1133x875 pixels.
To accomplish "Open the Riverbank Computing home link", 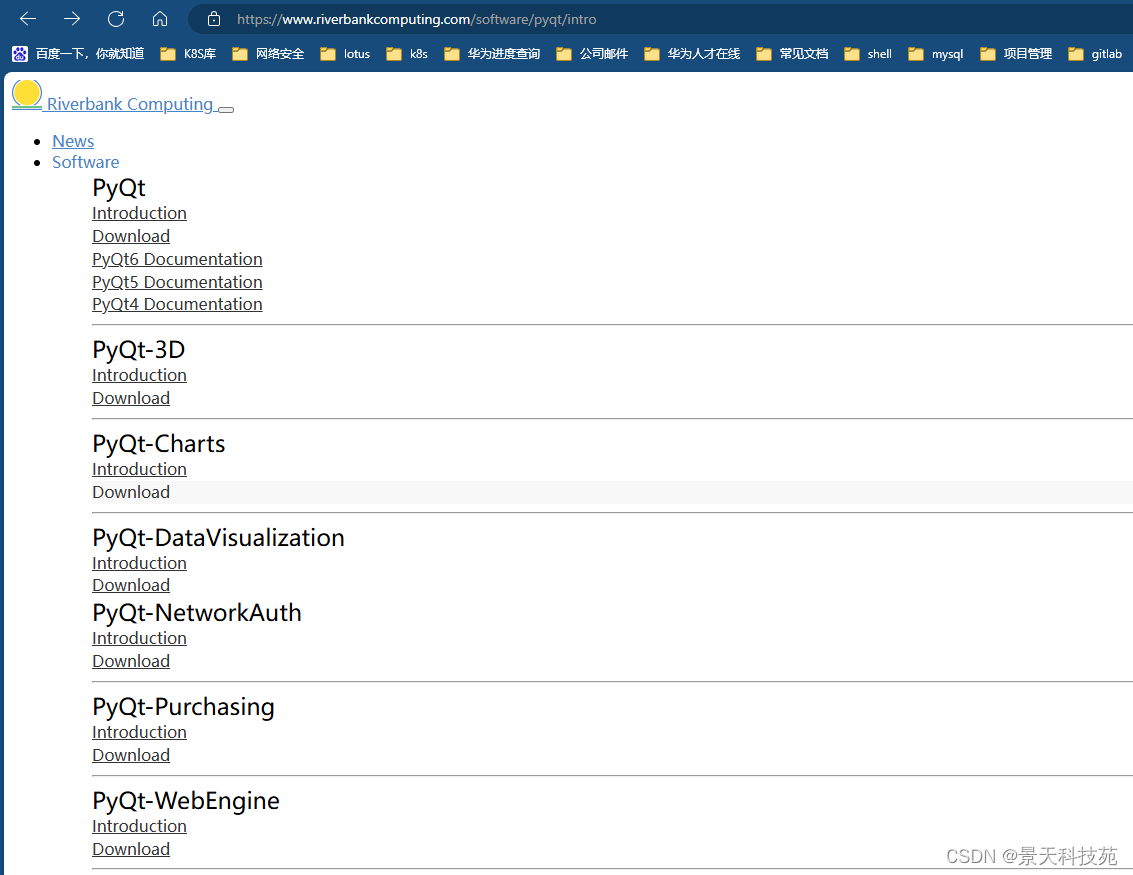I will tap(130, 104).
